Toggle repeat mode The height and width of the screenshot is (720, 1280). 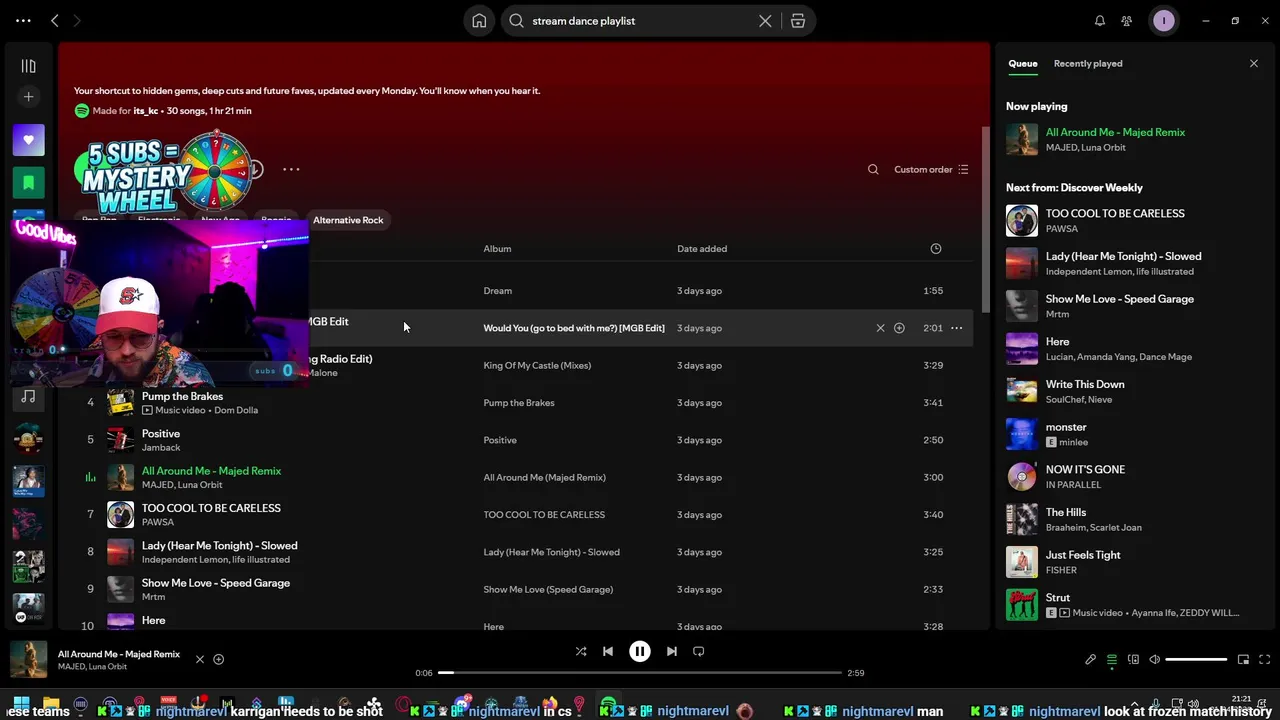[699, 651]
